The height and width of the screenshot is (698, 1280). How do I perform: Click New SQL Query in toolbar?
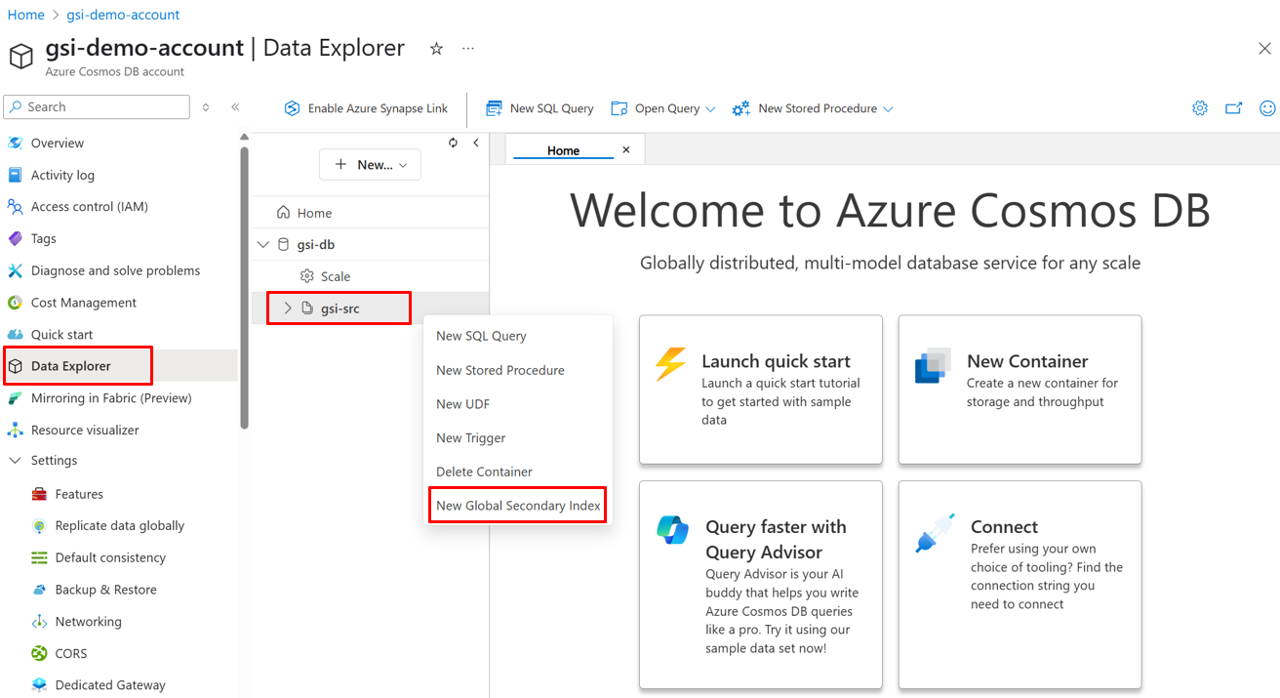(540, 108)
